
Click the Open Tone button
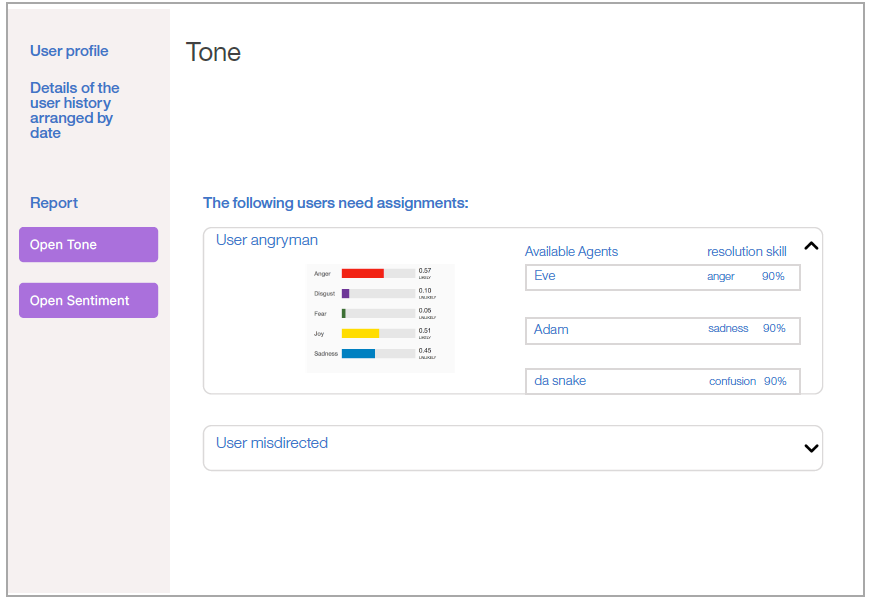pos(89,245)
